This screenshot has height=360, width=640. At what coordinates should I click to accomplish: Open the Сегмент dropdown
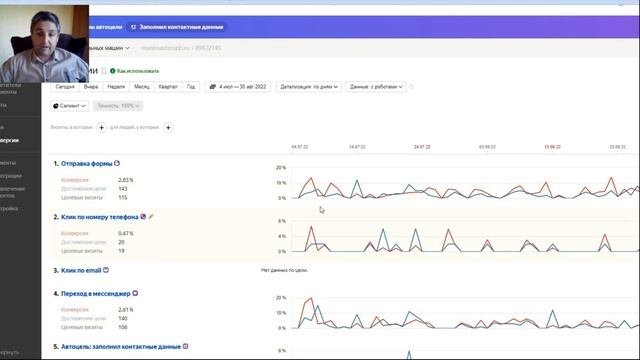pos(69,106)
